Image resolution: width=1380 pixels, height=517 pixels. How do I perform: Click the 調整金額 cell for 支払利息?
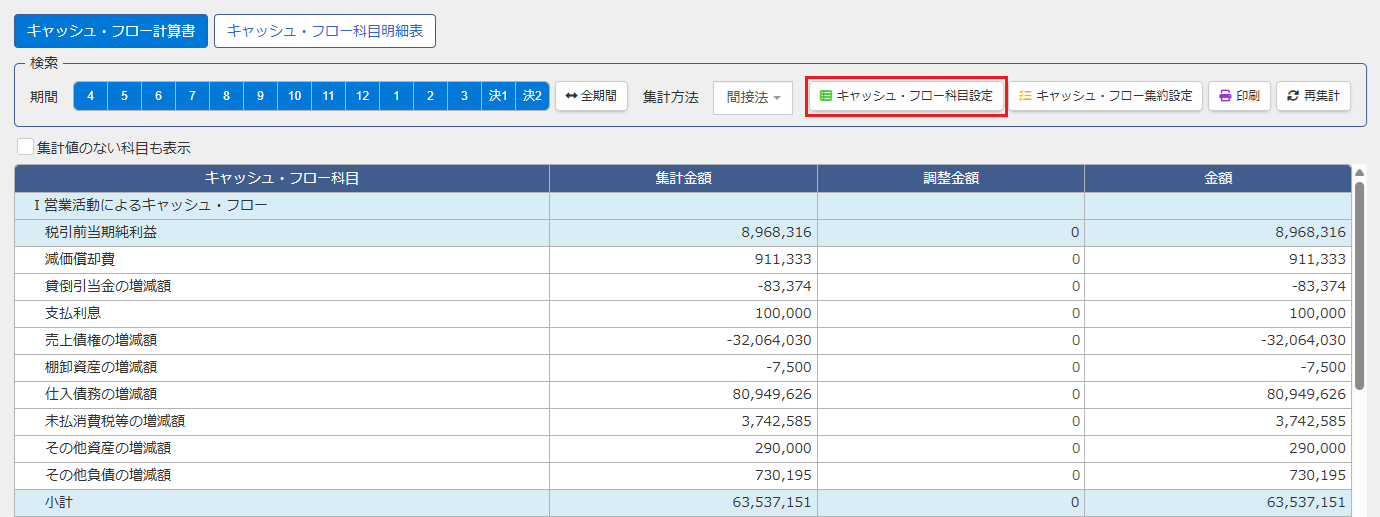pos(950,313)
